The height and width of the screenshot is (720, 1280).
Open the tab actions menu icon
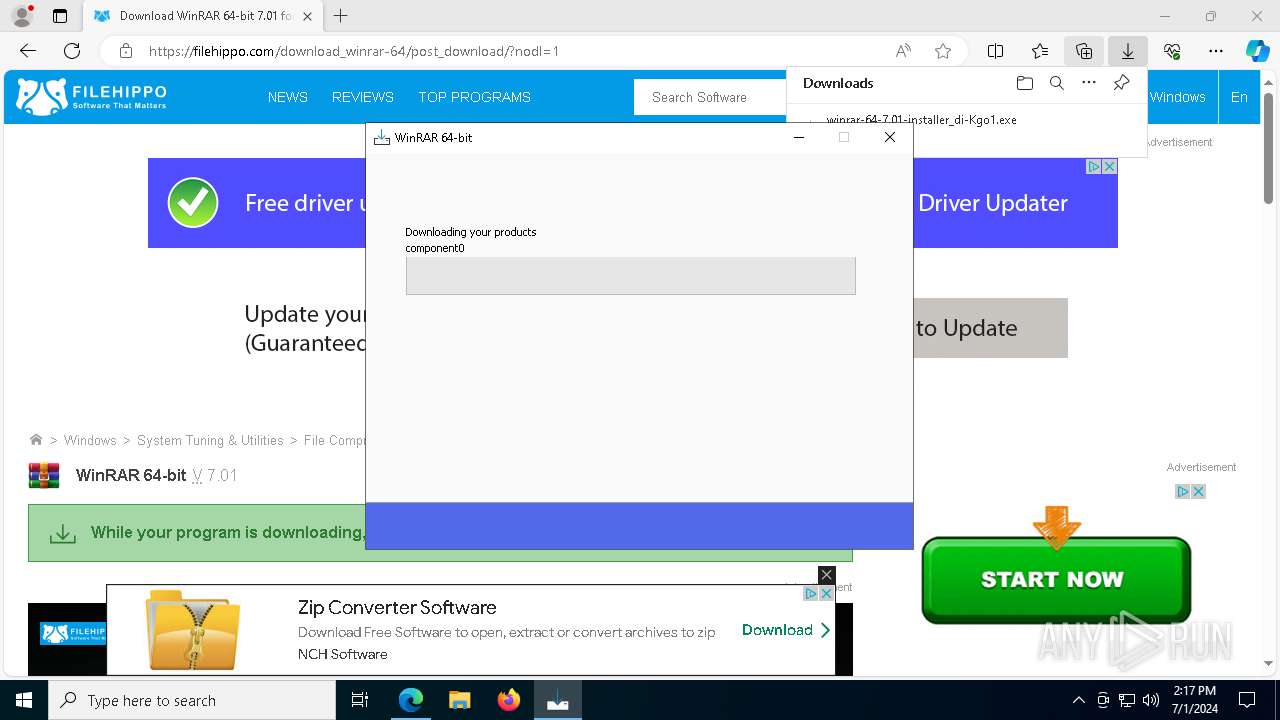(60, 16)
